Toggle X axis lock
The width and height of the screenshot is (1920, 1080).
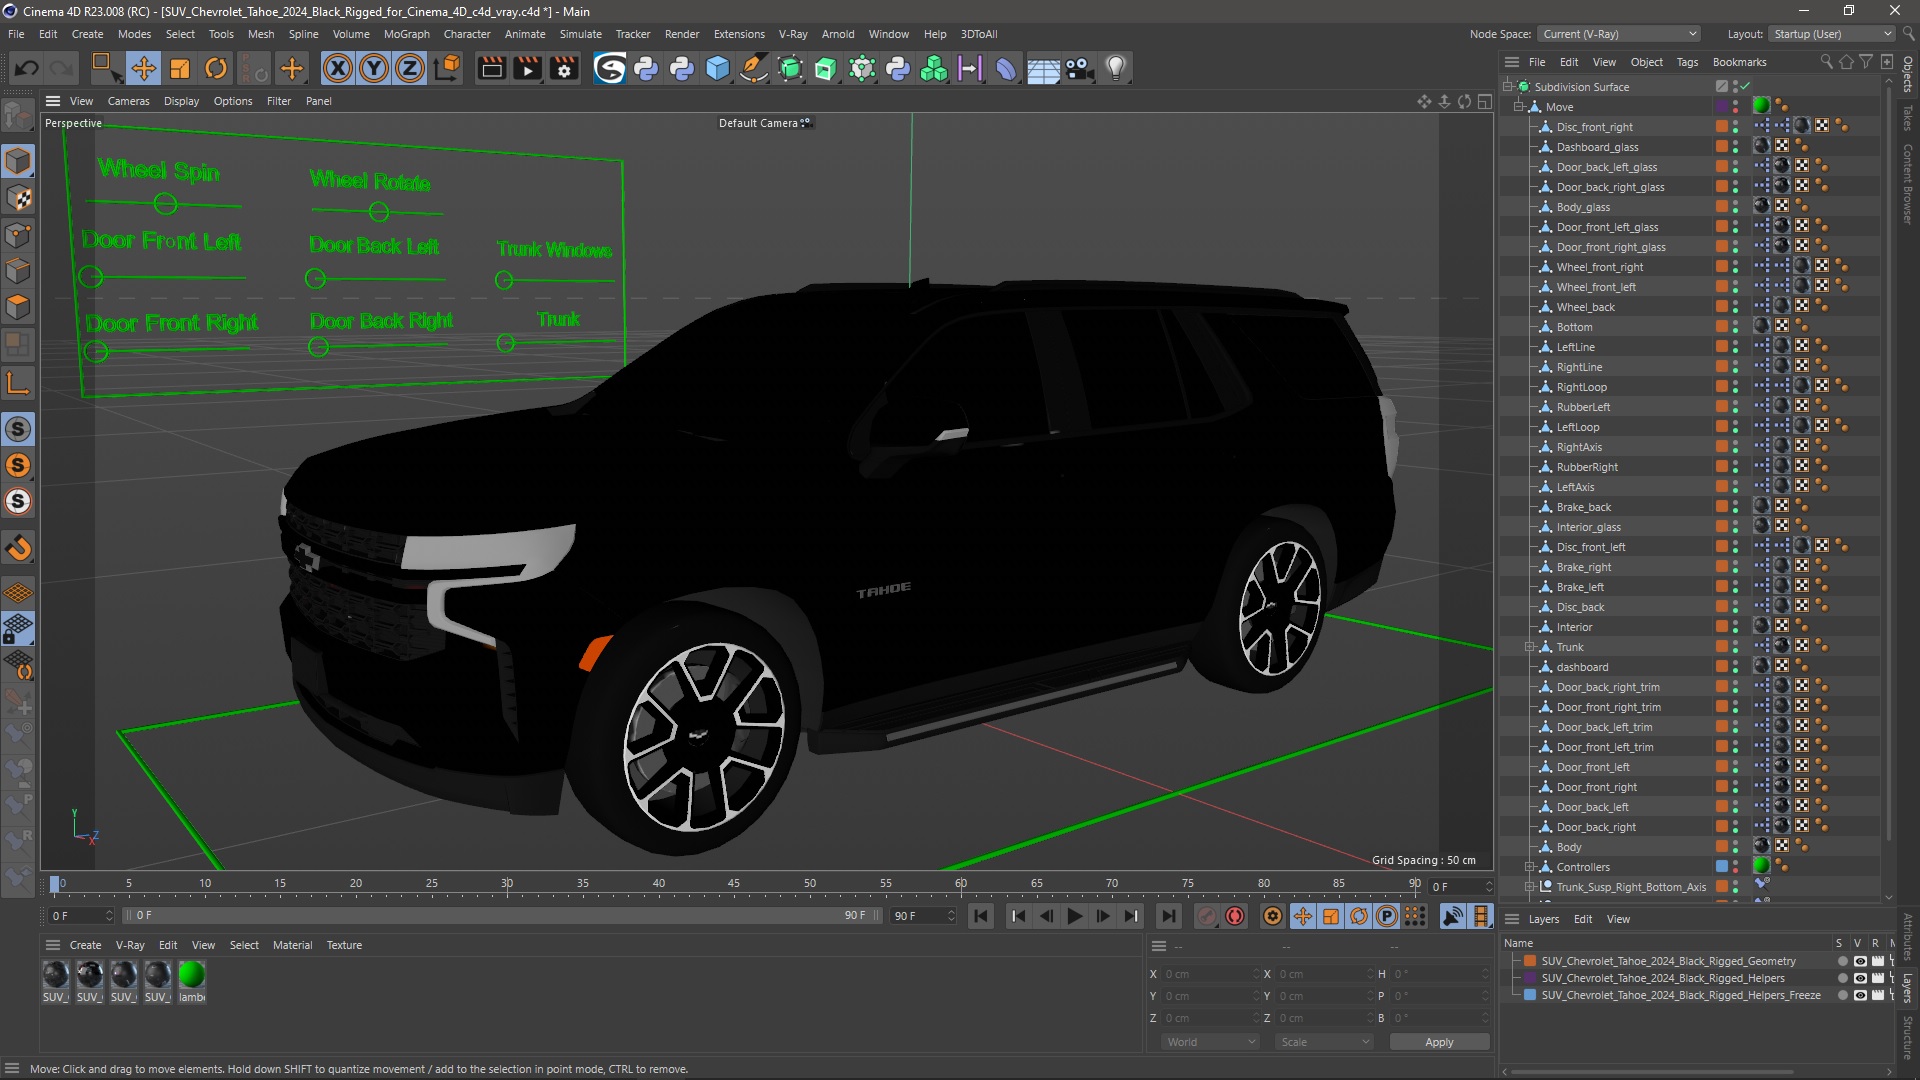[338, 68]
